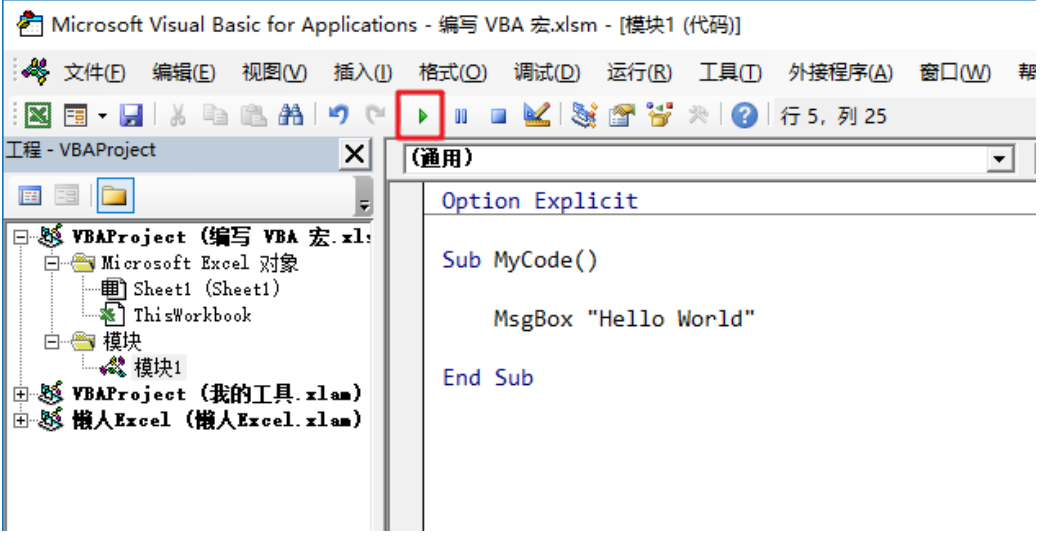
Task: Collapse the Microsoft Excel 对象 folder
Action: point(52,263)
